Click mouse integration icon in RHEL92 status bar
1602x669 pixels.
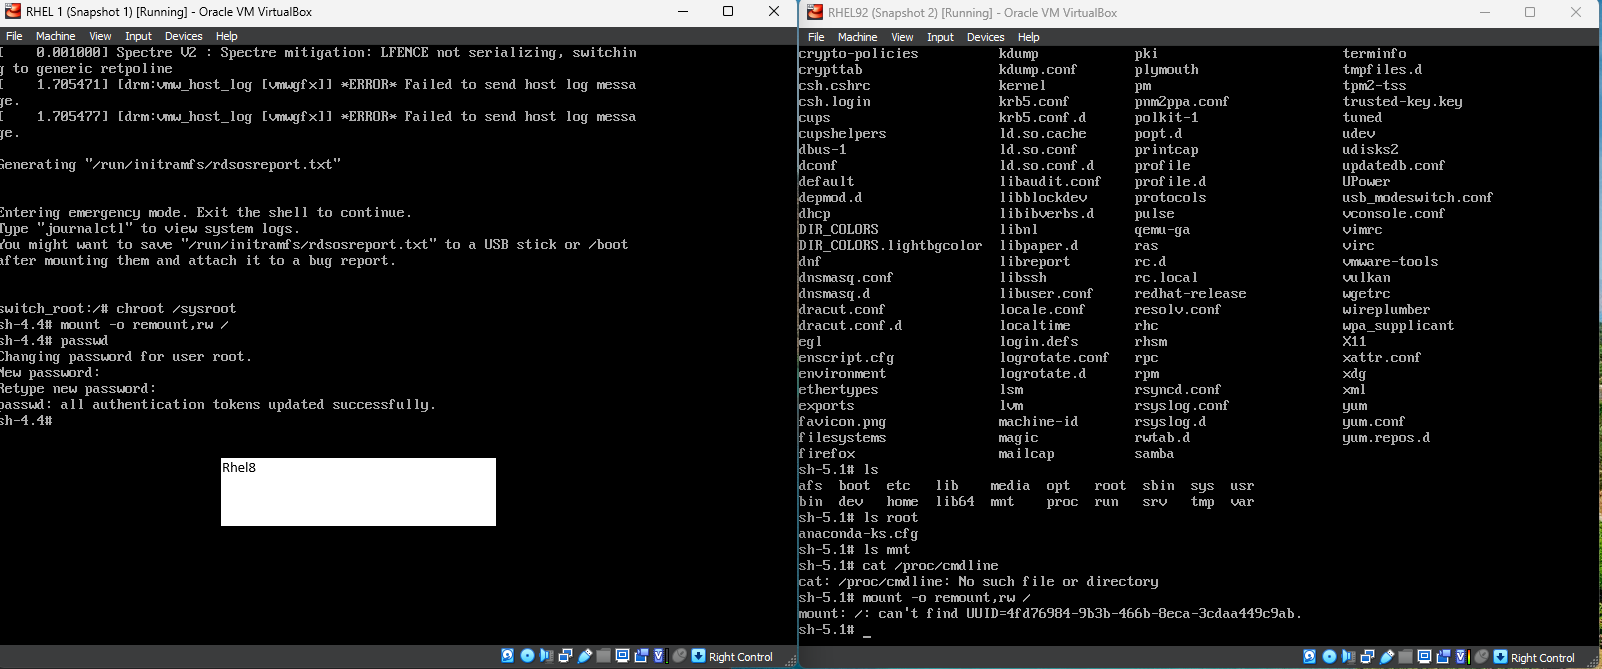(x=1481, y=656)
